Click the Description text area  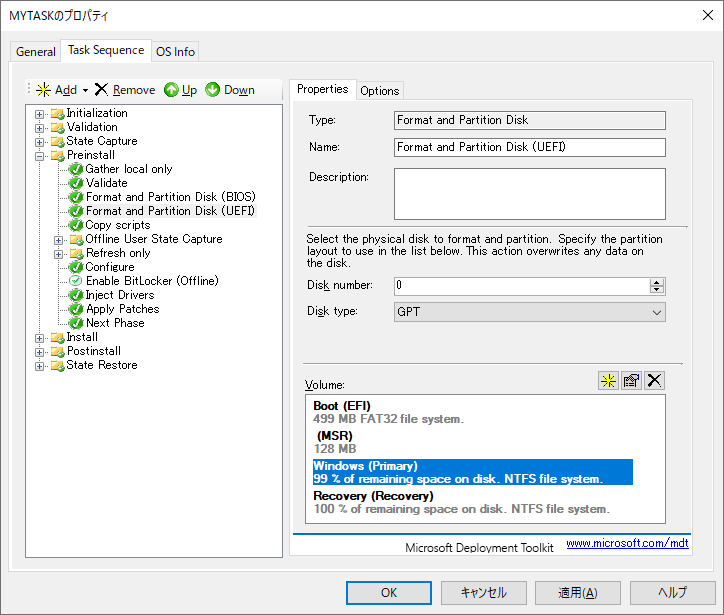pos(530,194)
